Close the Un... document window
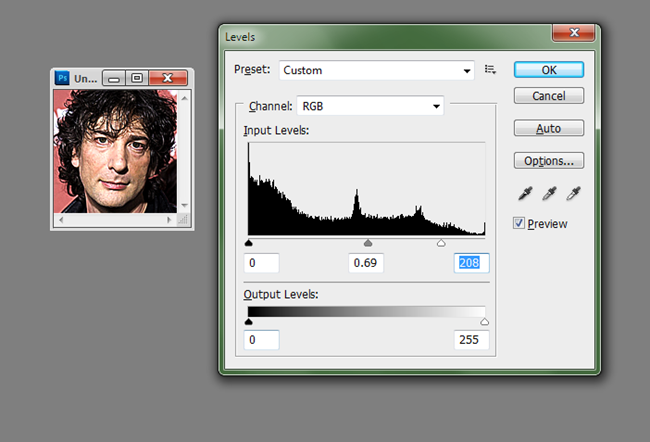The image size is (650, 442). 168,78
